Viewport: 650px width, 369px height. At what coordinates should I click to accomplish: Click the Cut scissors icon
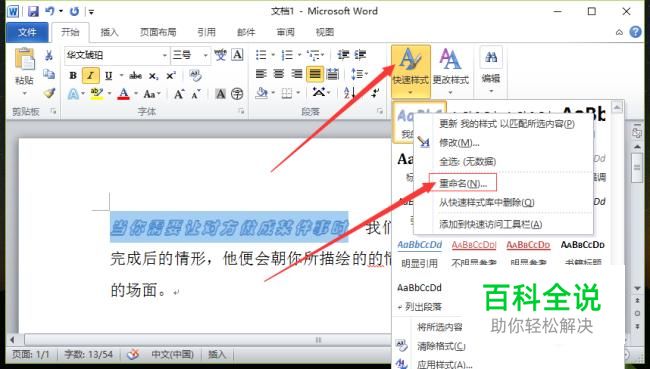(49, 55)
